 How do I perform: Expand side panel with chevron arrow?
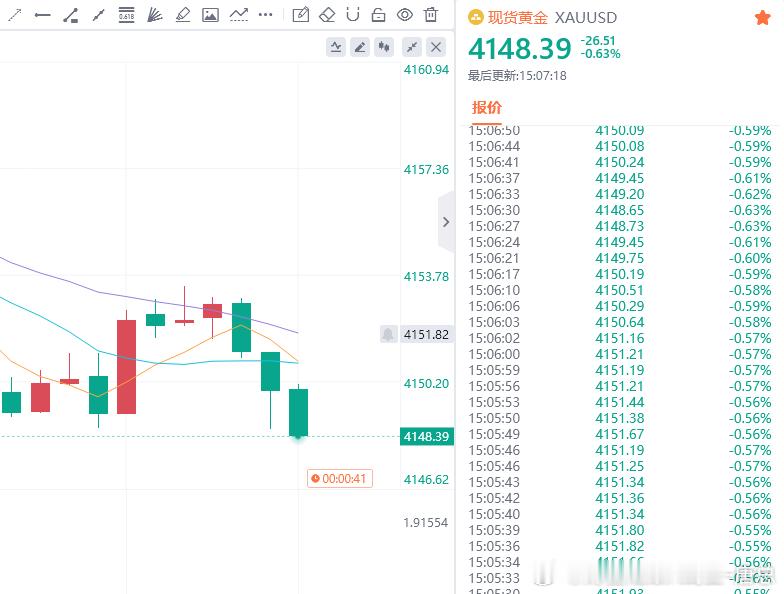[446, 222]
